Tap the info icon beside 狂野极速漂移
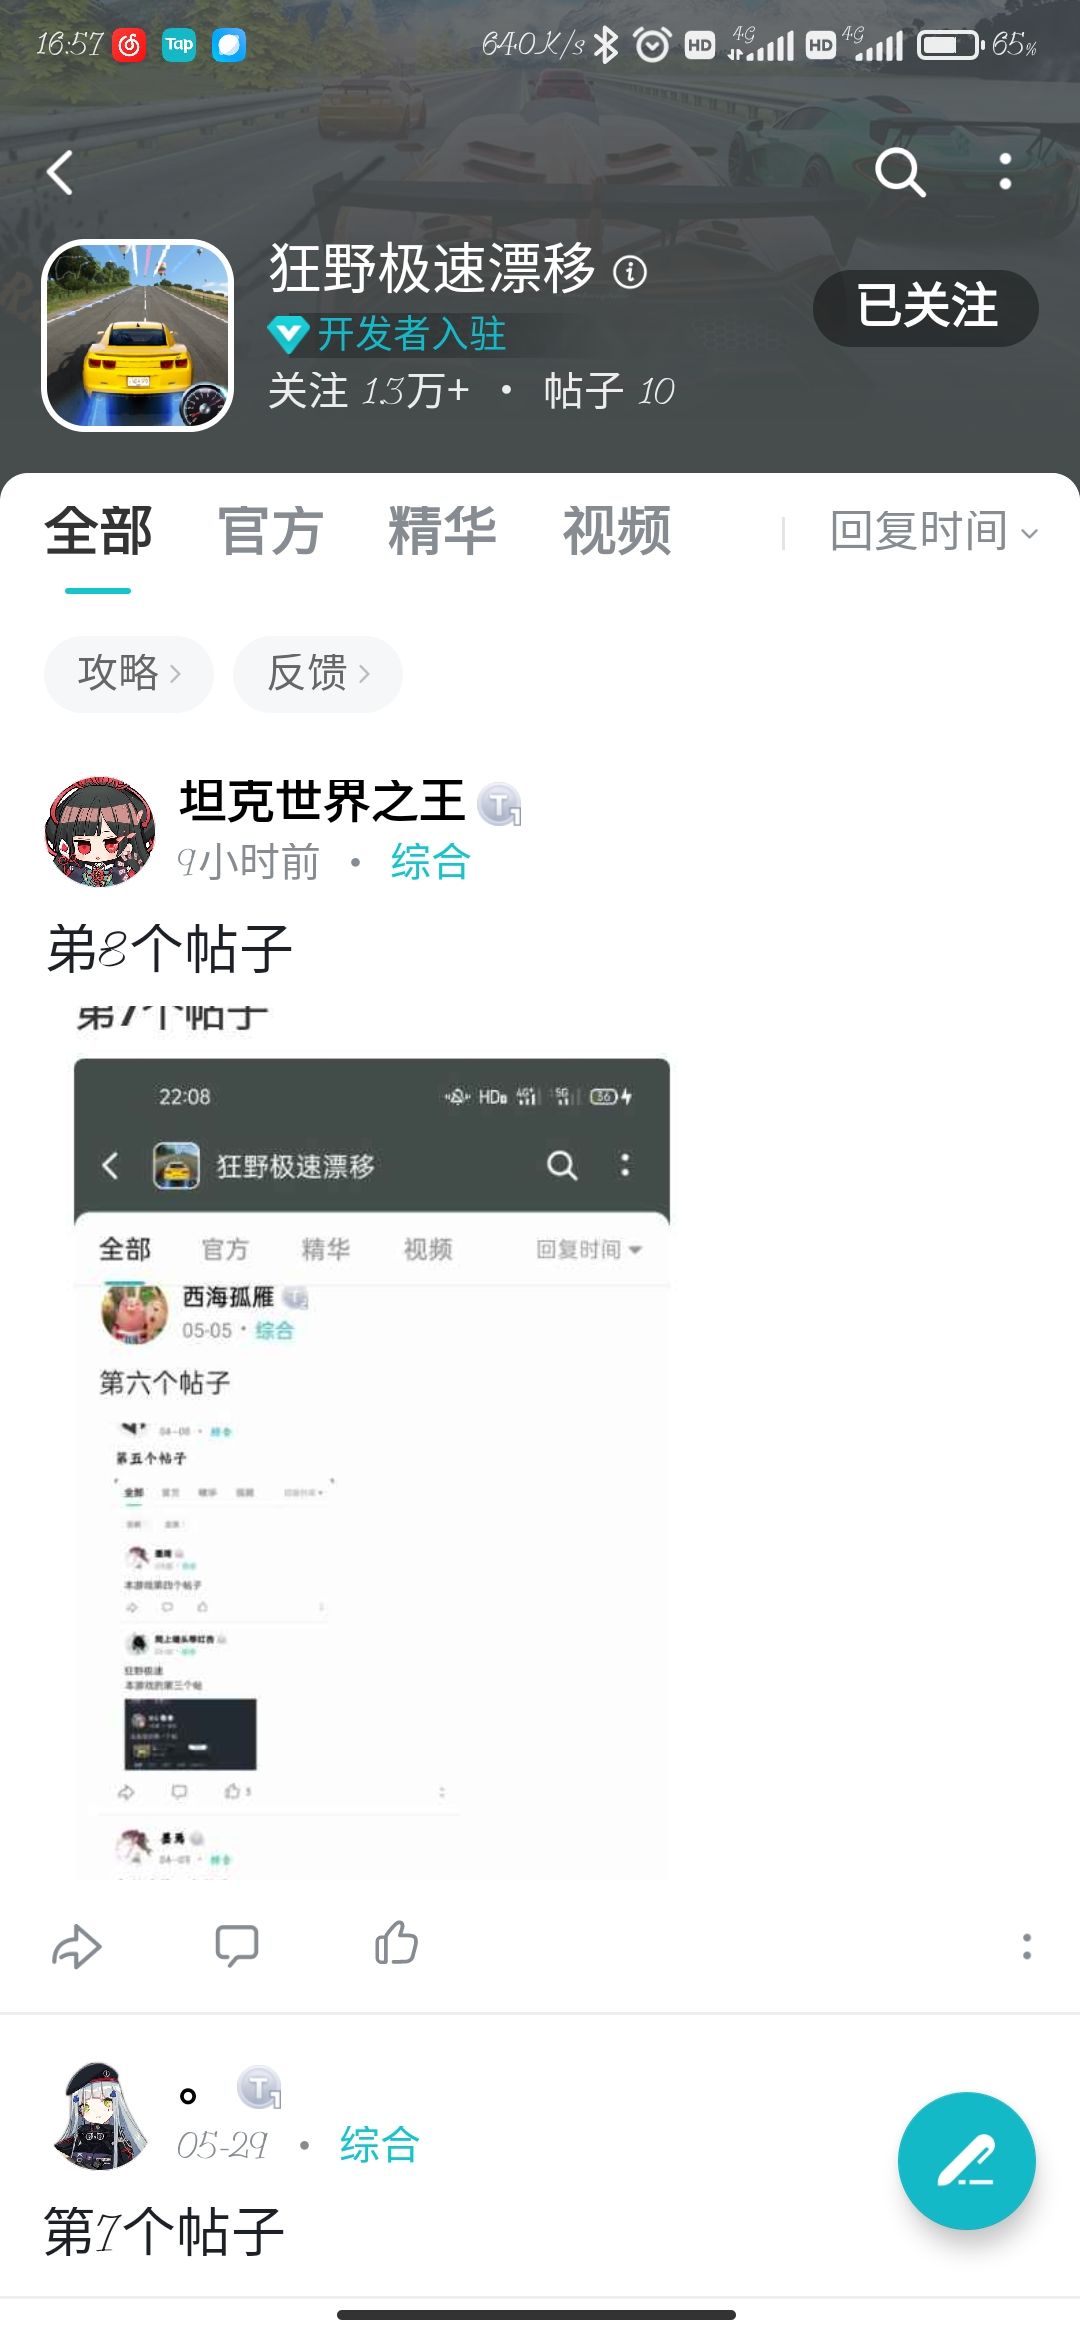This screenshot has height=2340, width=1080. click(630, 271)
